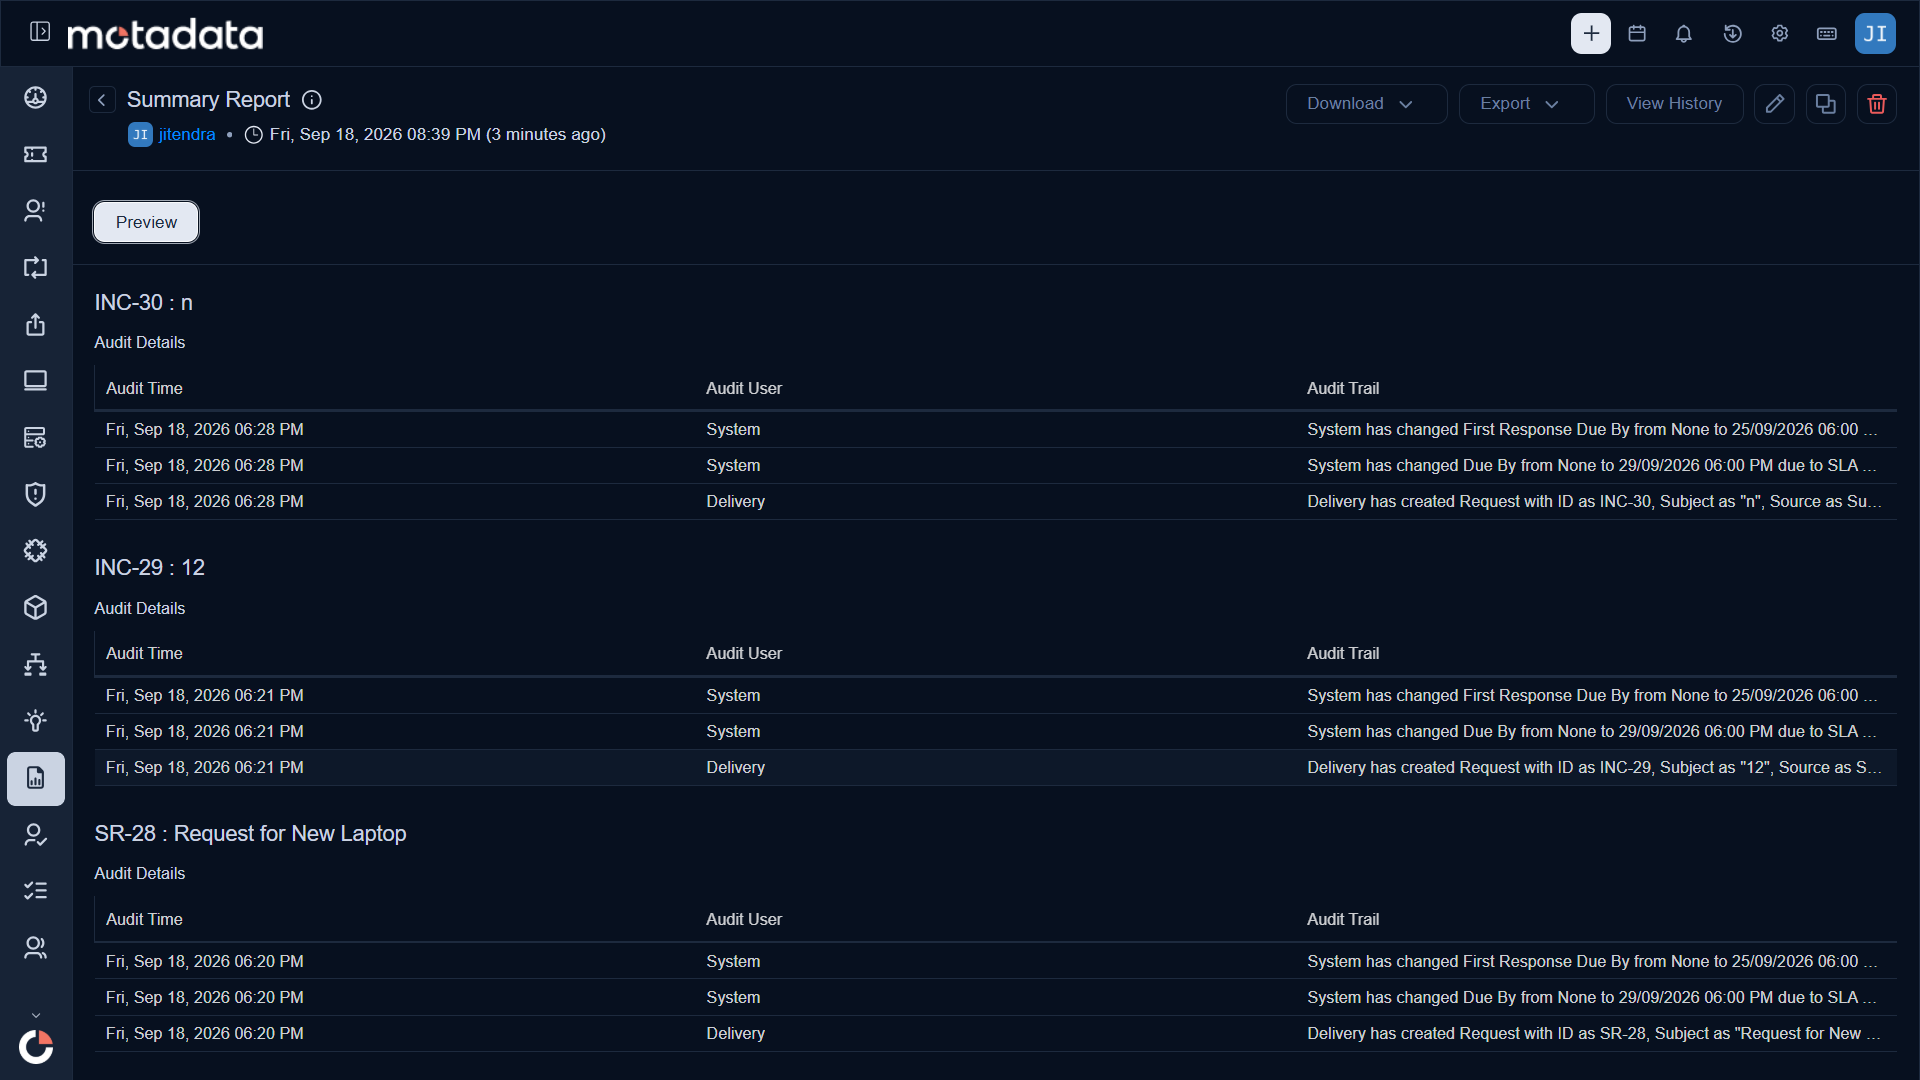Viewport: 1920px width, 1080px height.
Task: Show the info icon next to Summary Report
Action: (x=312, y=100)
